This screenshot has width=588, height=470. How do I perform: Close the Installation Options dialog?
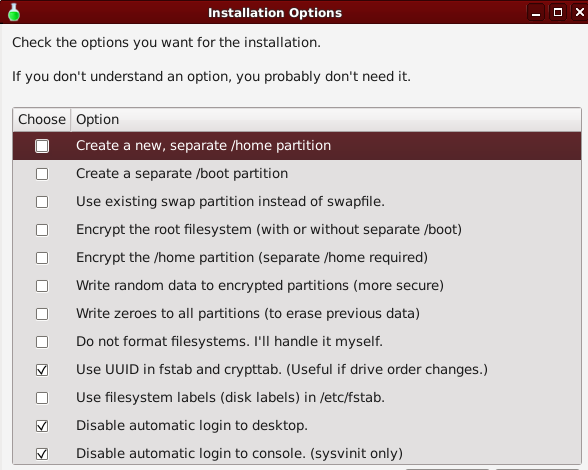tap(579, 12)
